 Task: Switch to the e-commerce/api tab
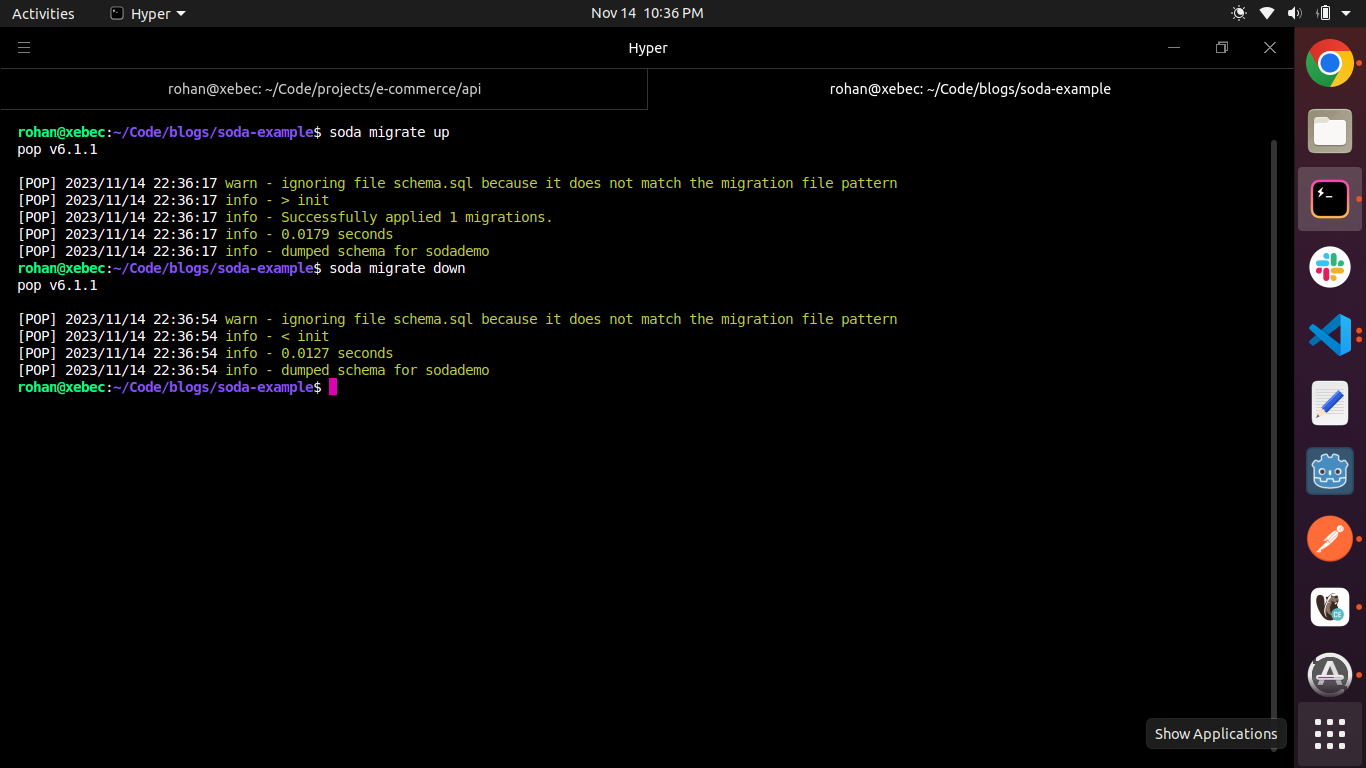324,89
